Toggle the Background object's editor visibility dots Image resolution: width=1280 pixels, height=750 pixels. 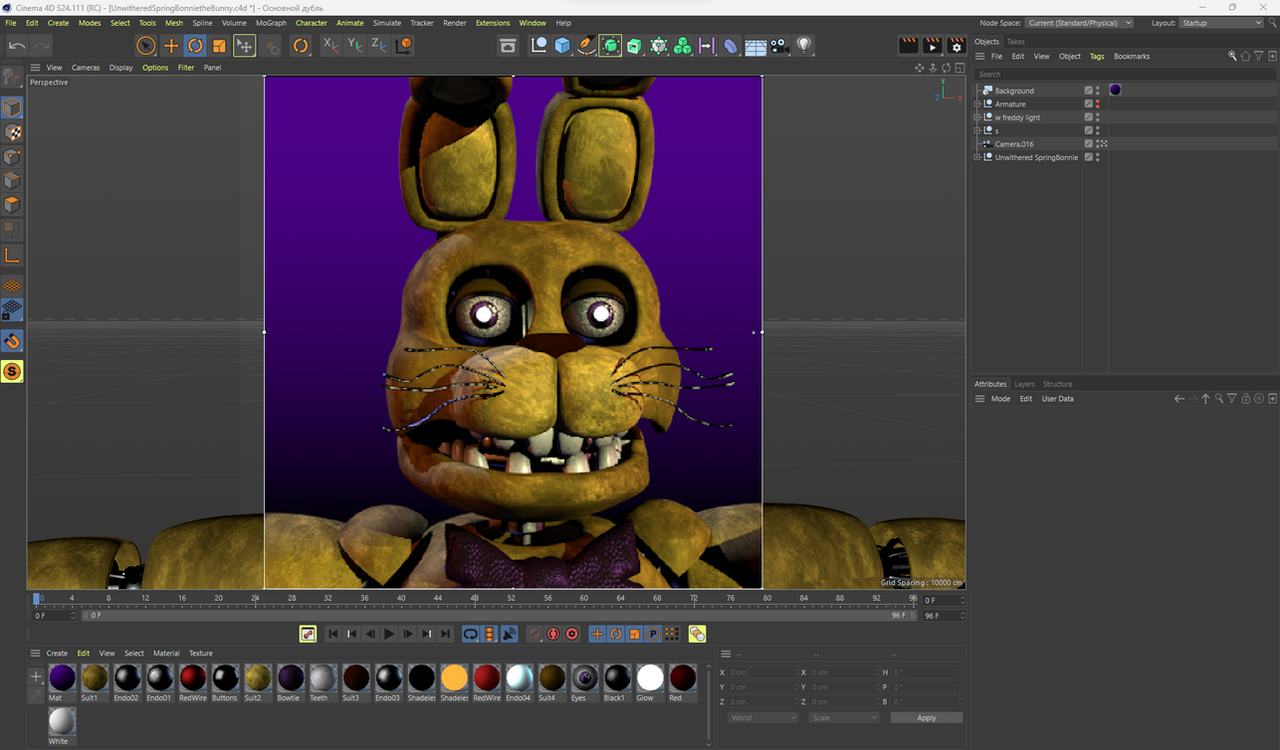pyautogui.click(x=1098, y=91)
